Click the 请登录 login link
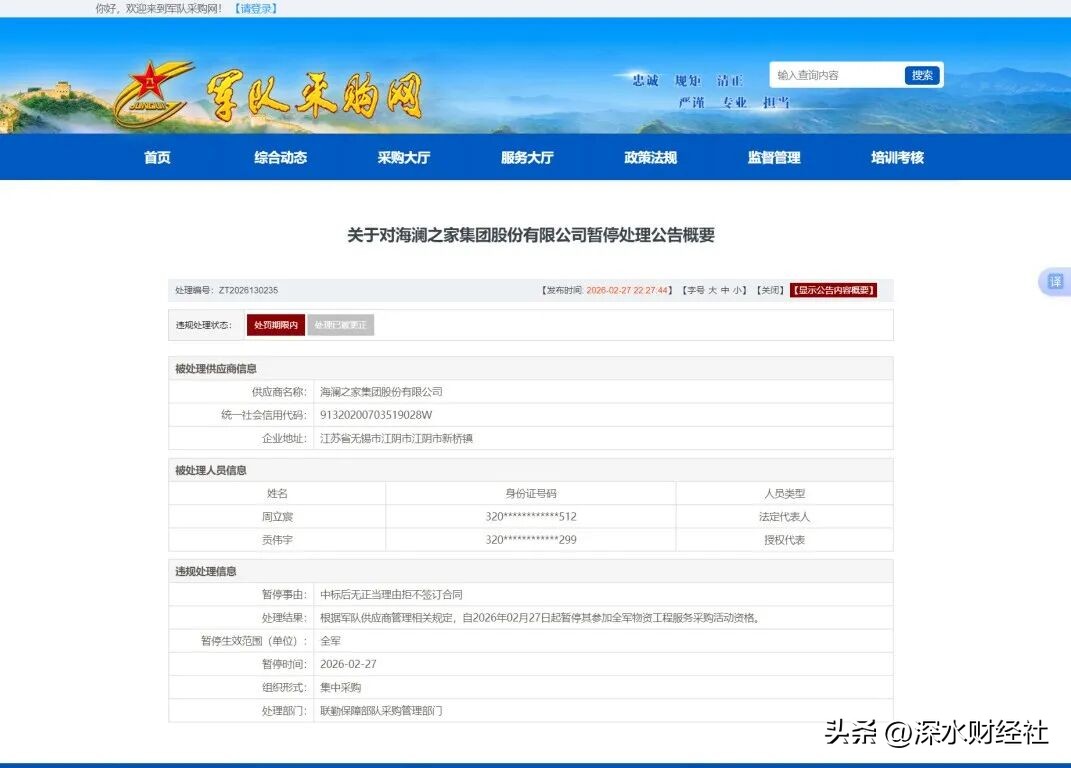Viewport: 1071px width, 768px height. pyautogui.click(x=255, y=8)
